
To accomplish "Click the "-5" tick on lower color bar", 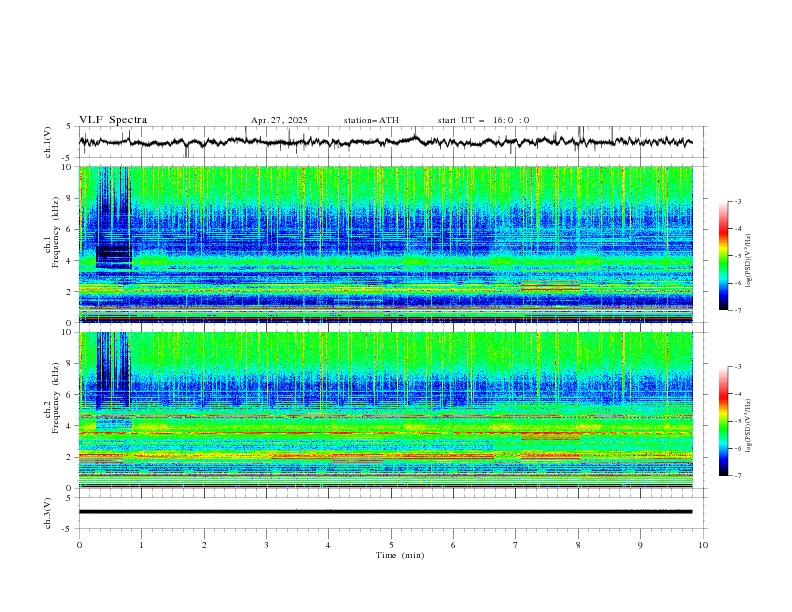I will coord(738,421).
